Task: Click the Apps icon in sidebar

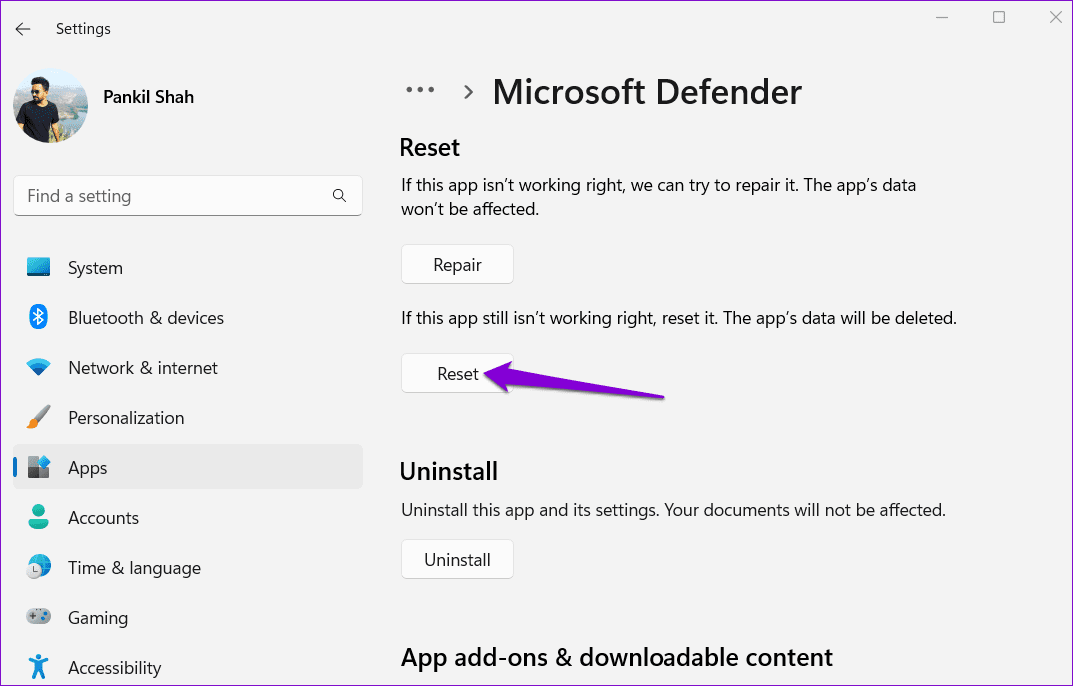Action: (38, 467)
